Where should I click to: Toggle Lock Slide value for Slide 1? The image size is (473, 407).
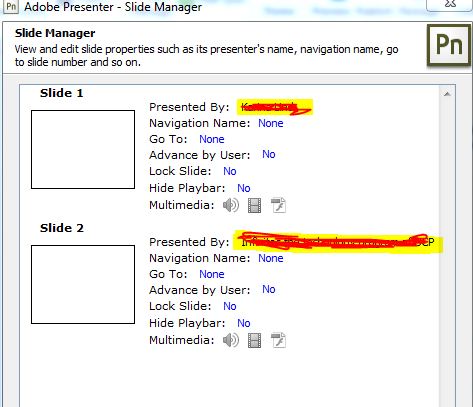(x=230, y=171)
